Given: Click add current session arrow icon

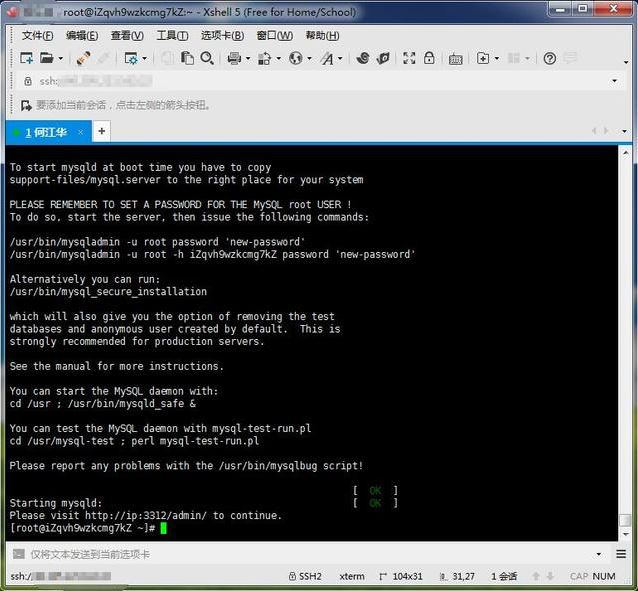Looking at the screenshot, I should [x=26, y=106].
